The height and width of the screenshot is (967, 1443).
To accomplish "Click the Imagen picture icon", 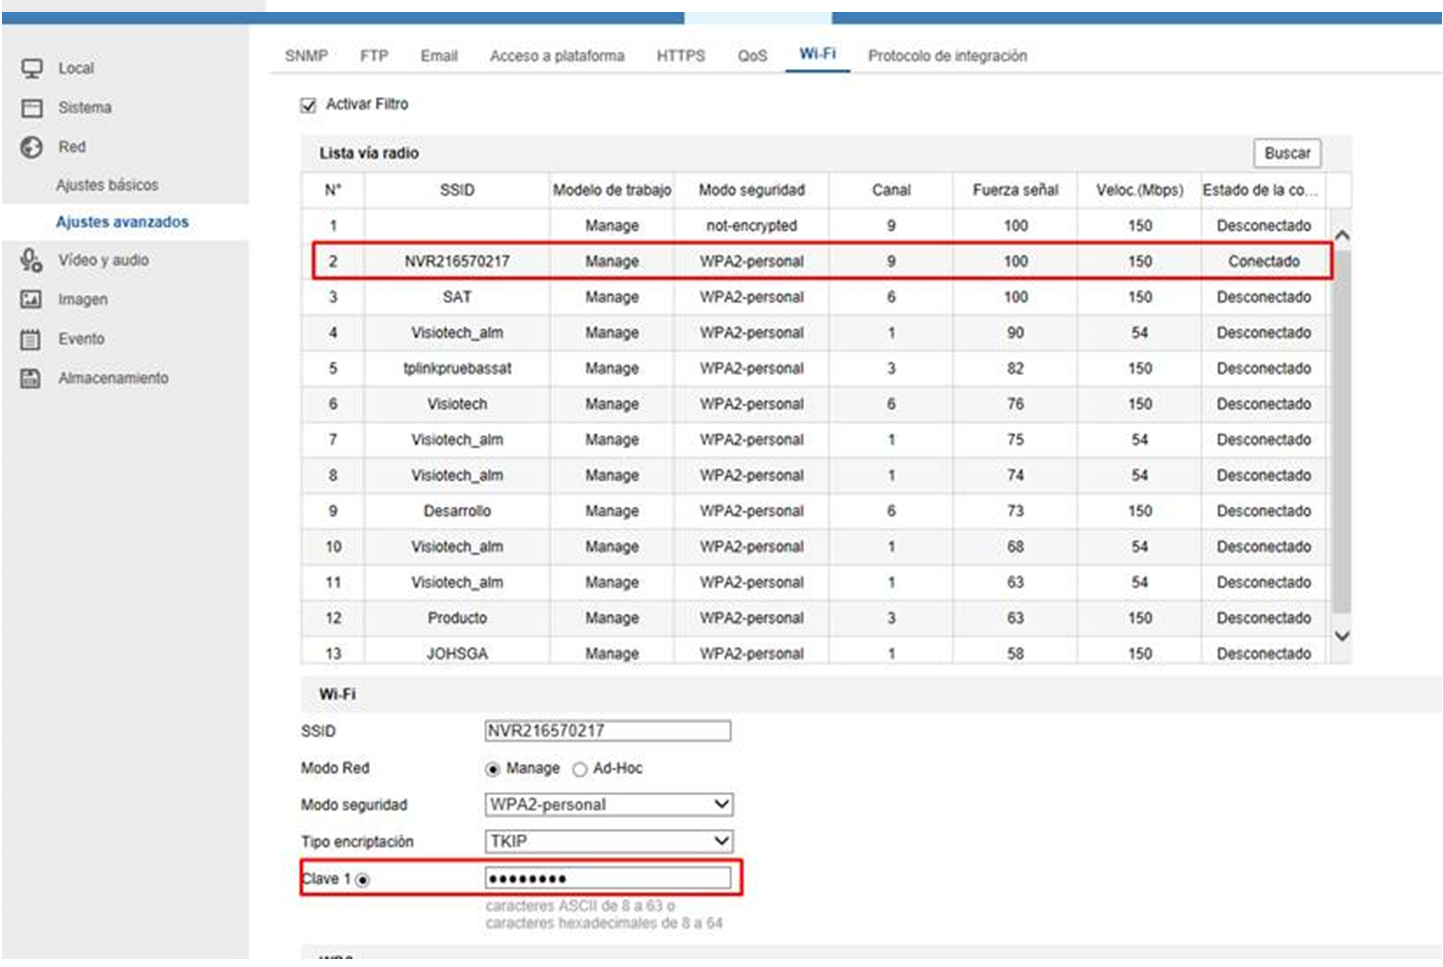I will point(32,299).
